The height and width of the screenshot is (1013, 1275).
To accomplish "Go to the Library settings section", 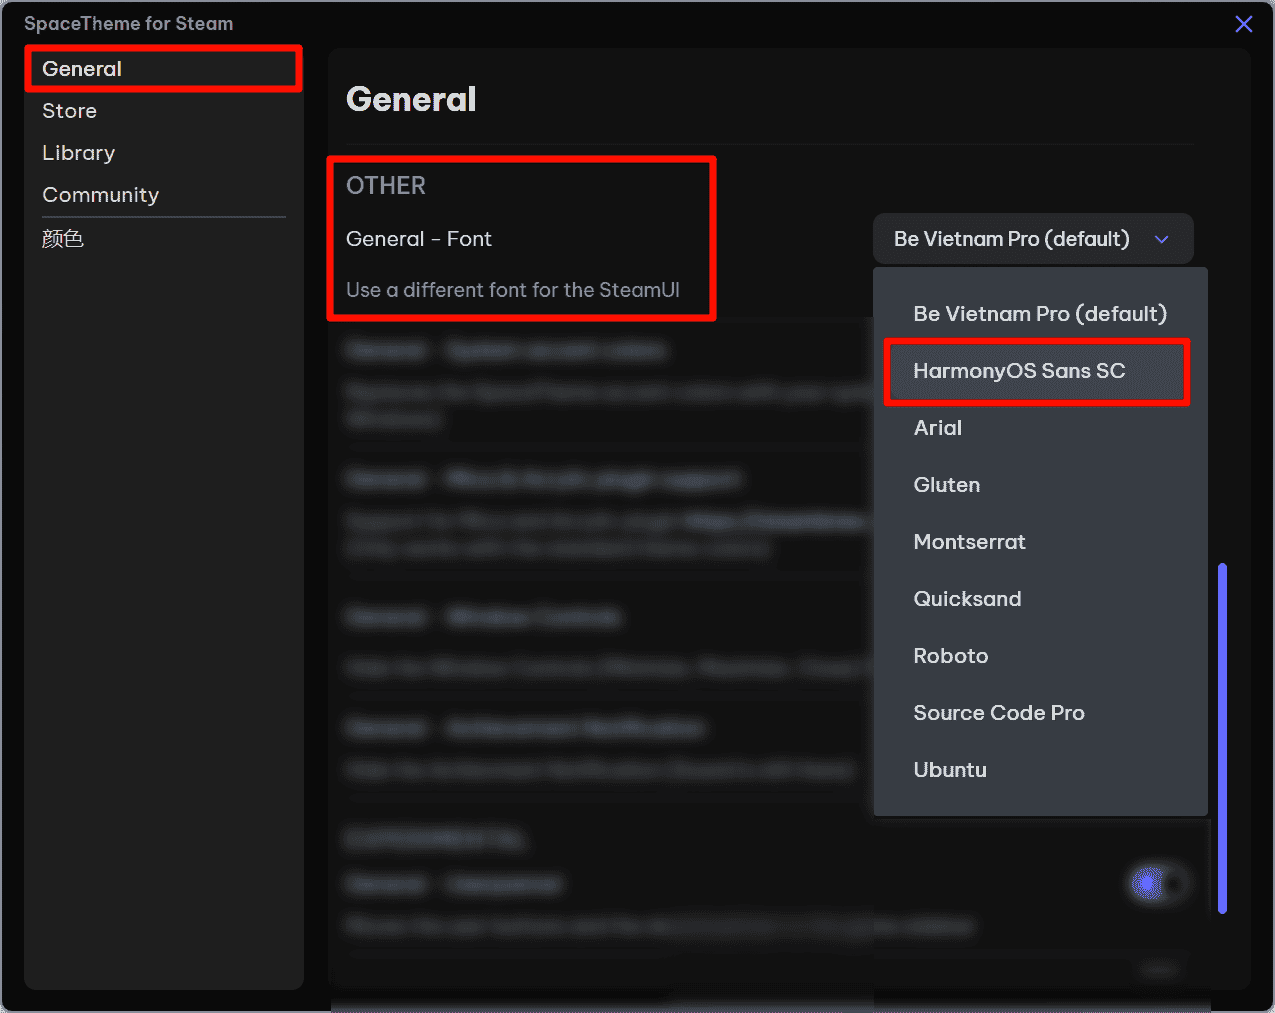I will click(x=79, y=153).
